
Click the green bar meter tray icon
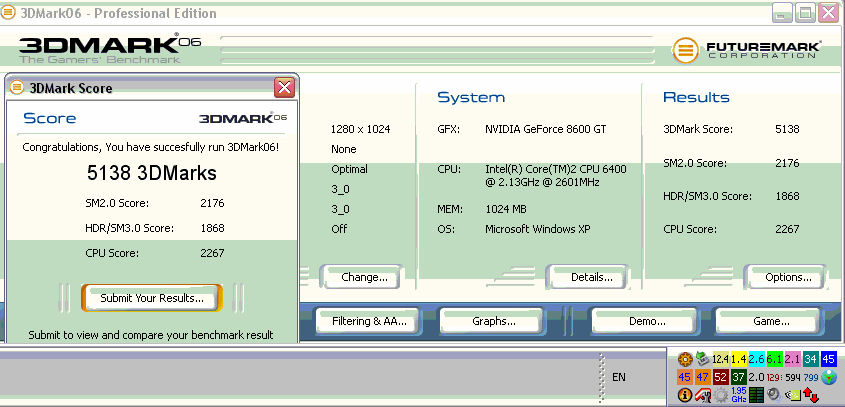(x=756, y=395)
